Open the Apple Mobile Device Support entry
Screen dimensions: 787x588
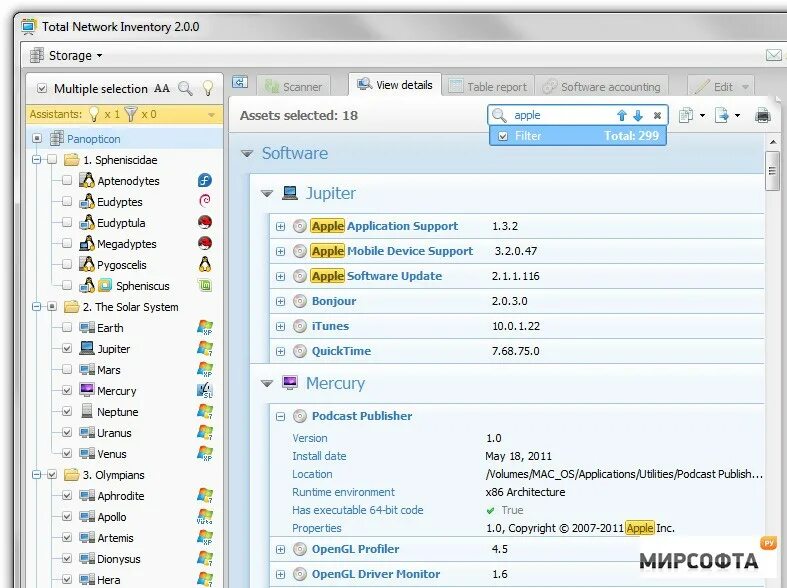392,251
